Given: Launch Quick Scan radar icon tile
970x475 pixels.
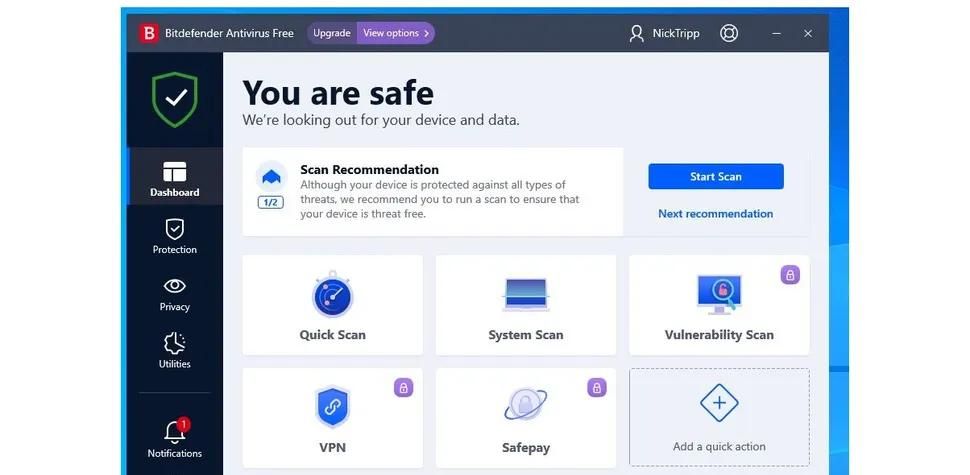Looking at the screenshot, I should point(332,294).
